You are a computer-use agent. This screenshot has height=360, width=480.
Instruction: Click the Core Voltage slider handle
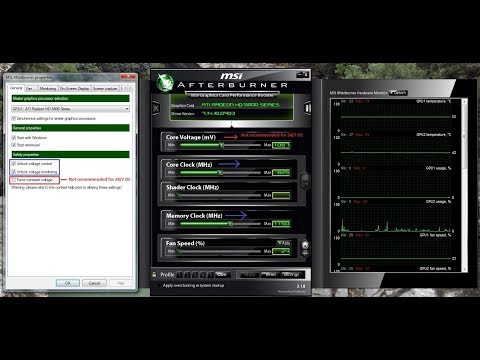point(222,145)
